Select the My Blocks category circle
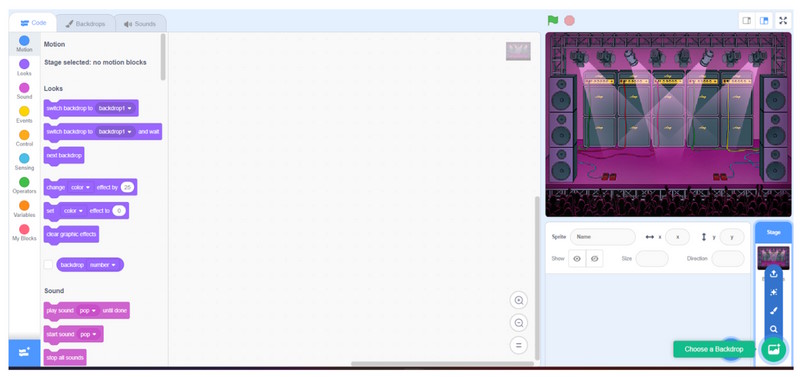This screenshot has height=377, width=800. pyautogui.click(x=24, y=229)
